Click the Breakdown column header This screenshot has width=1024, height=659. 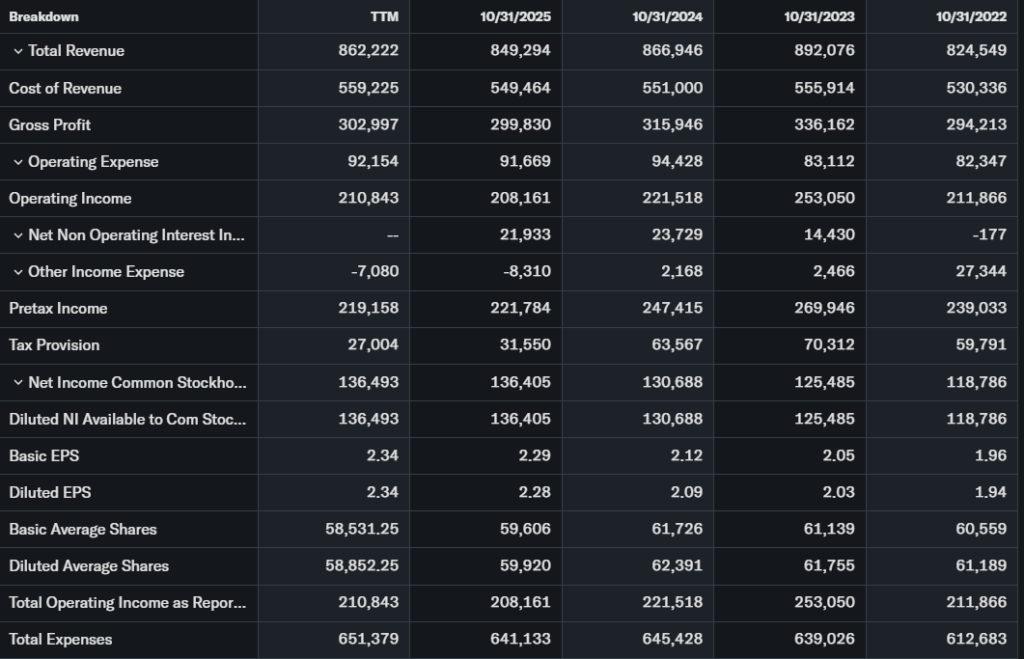coord(44,17)
